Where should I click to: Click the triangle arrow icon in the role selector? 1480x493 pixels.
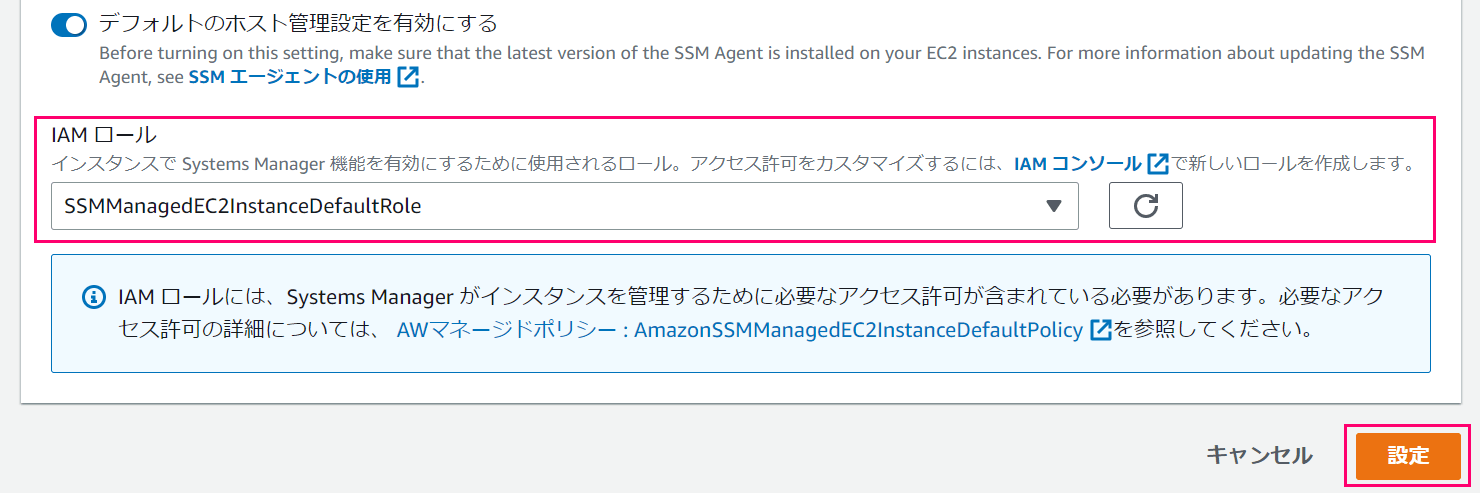click(x=1052, y=206)
